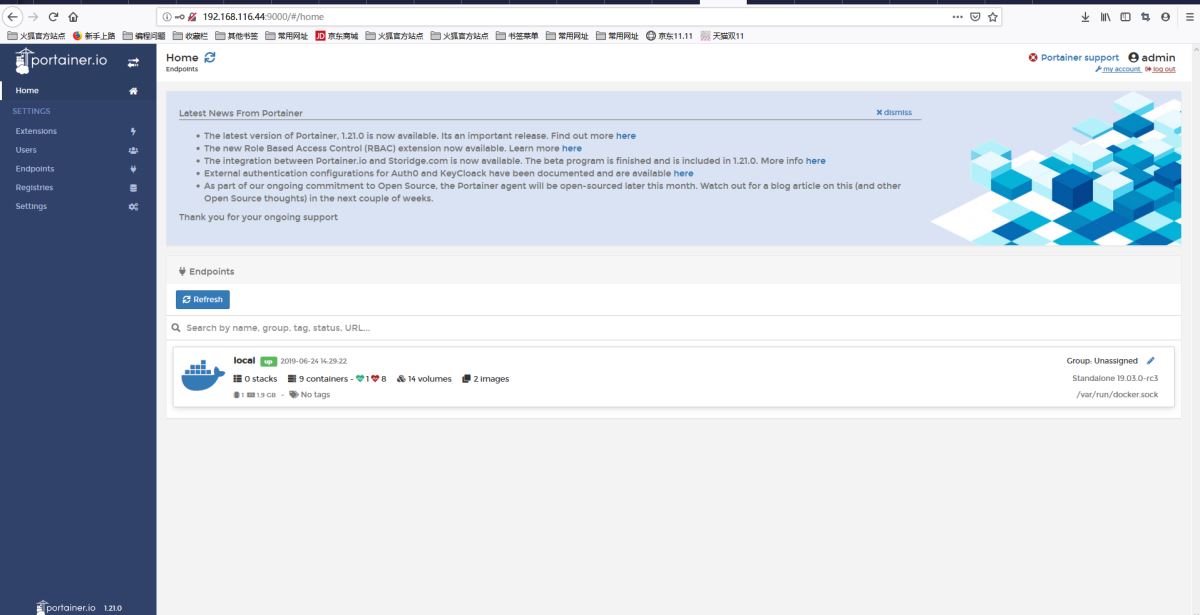Navigate to Endpoints in sidebar
This screenshot has width=1200, height=615.
tap(35, 169)
